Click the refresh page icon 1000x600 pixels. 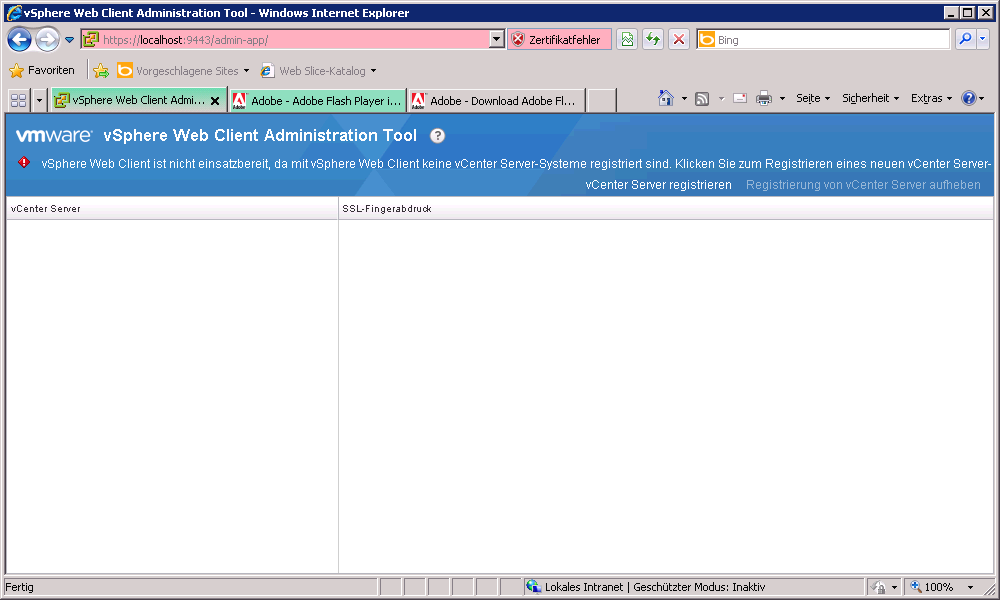coord(653,40)
